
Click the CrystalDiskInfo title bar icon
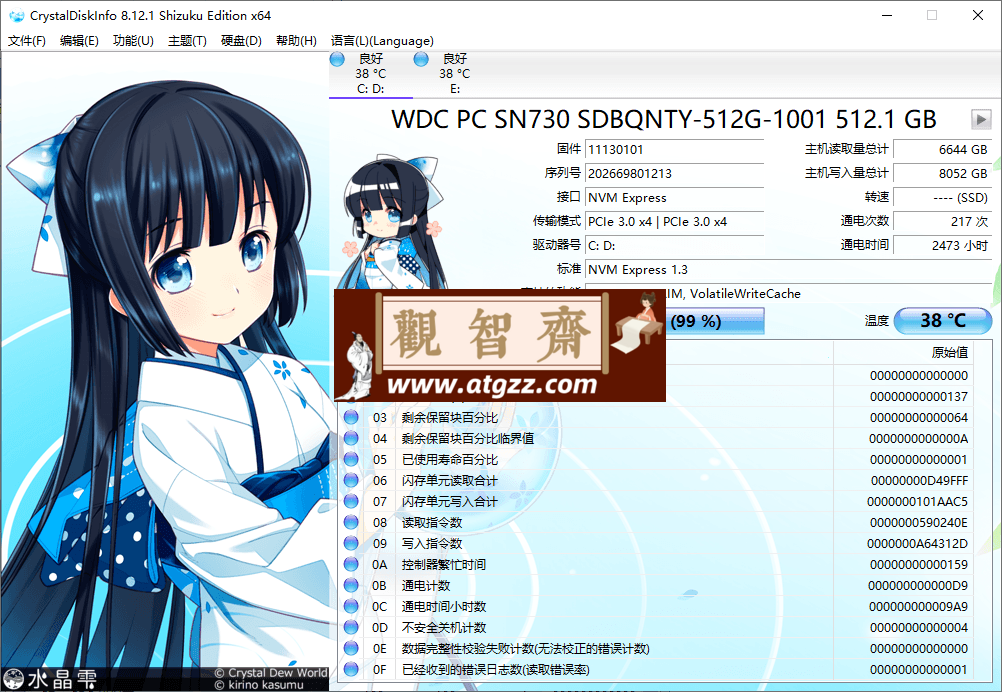click(x=17, y=15)
